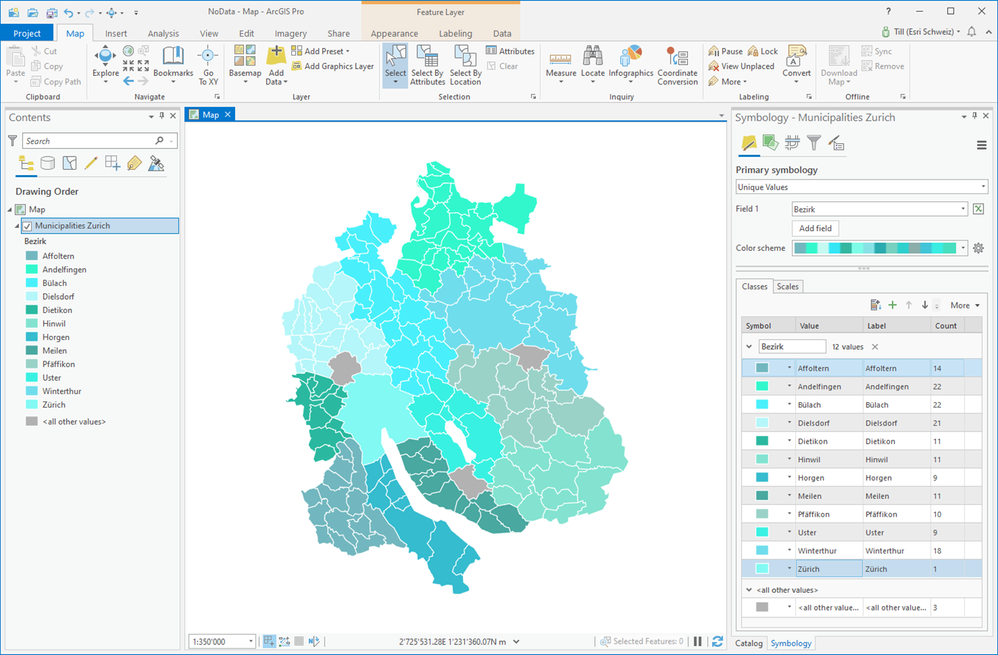Open the symbol layer drawing tab

click(792, 143)
